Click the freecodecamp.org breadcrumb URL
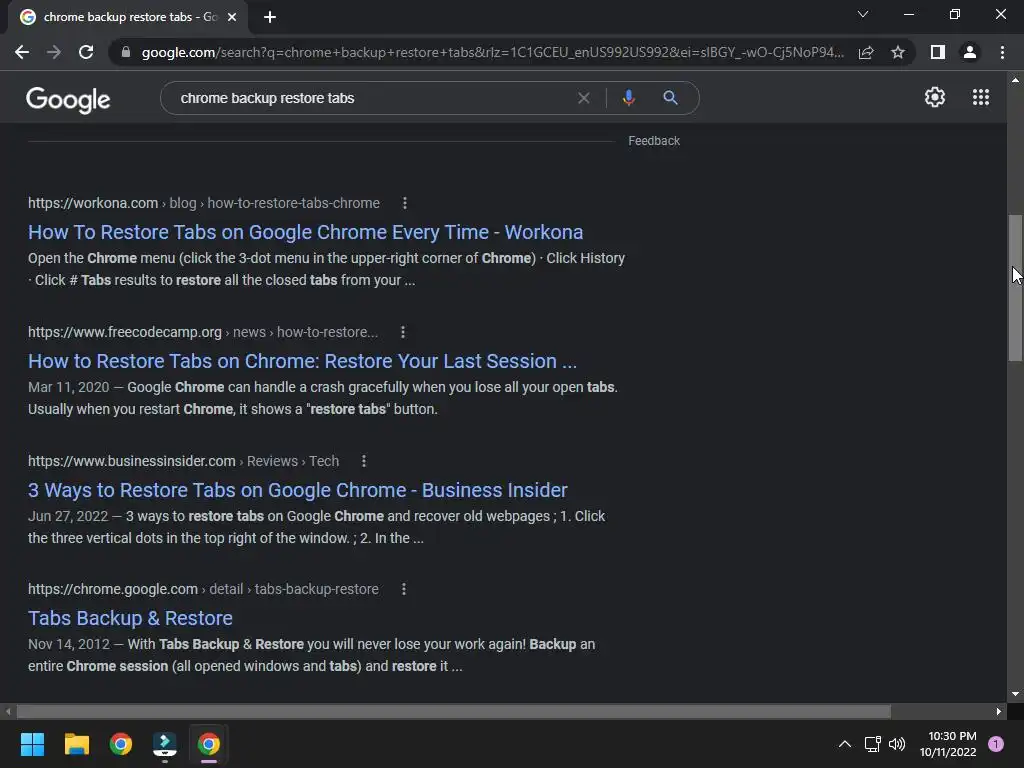Image resolution: width=1024 pixels, height=768 pixels. (203, 332)
